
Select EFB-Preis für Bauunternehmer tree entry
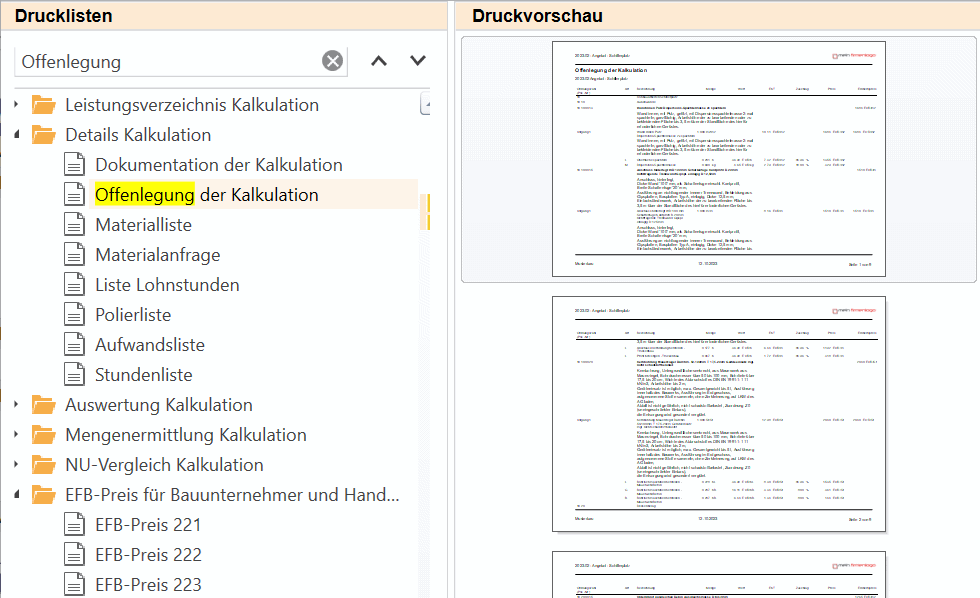(232, 494)
